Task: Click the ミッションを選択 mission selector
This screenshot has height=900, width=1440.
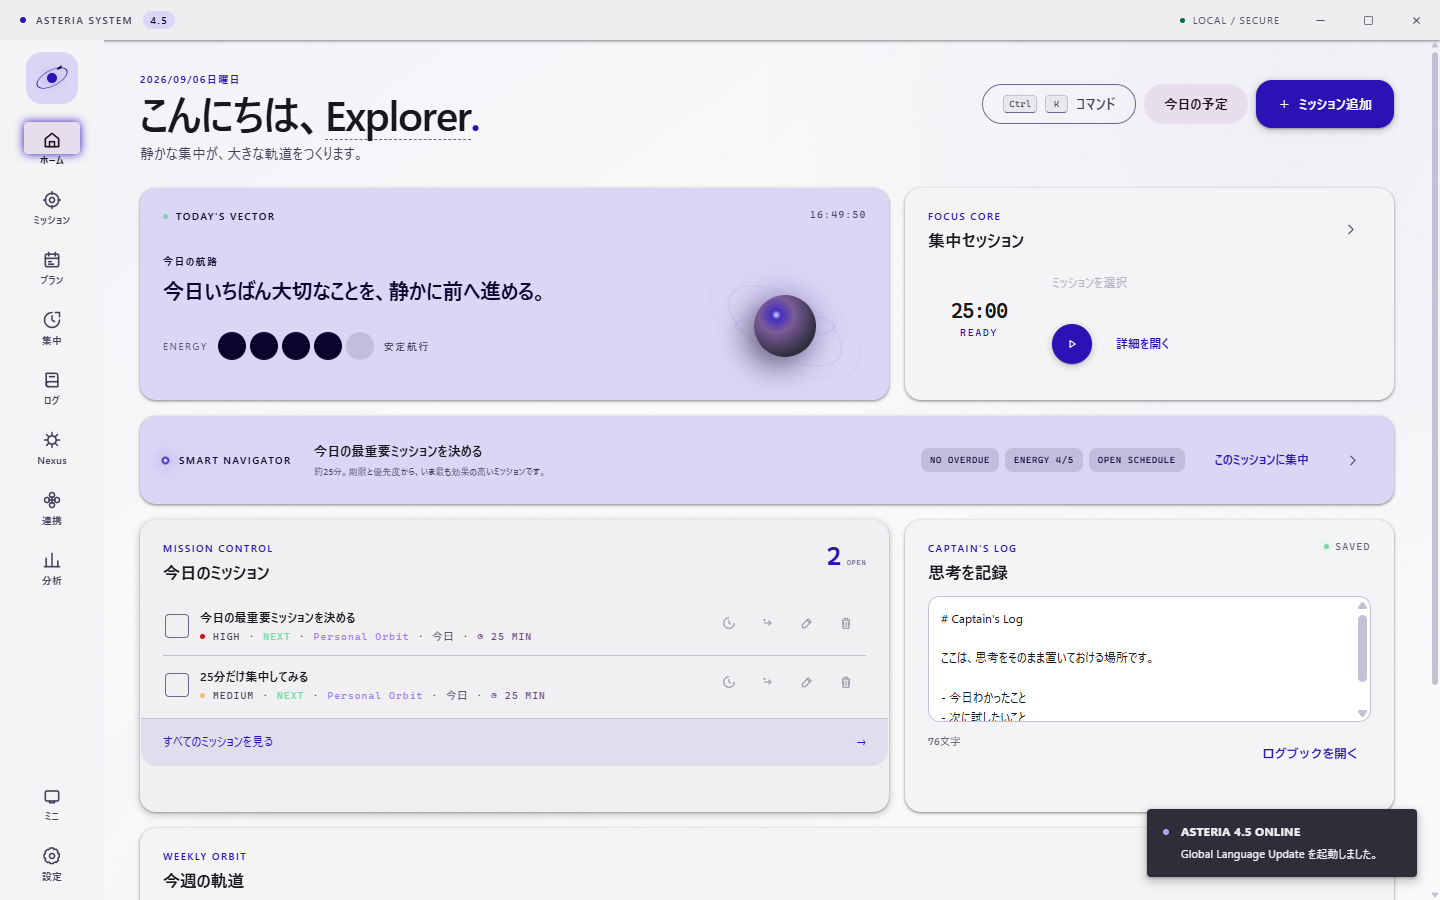Action: coord(1089,283)
